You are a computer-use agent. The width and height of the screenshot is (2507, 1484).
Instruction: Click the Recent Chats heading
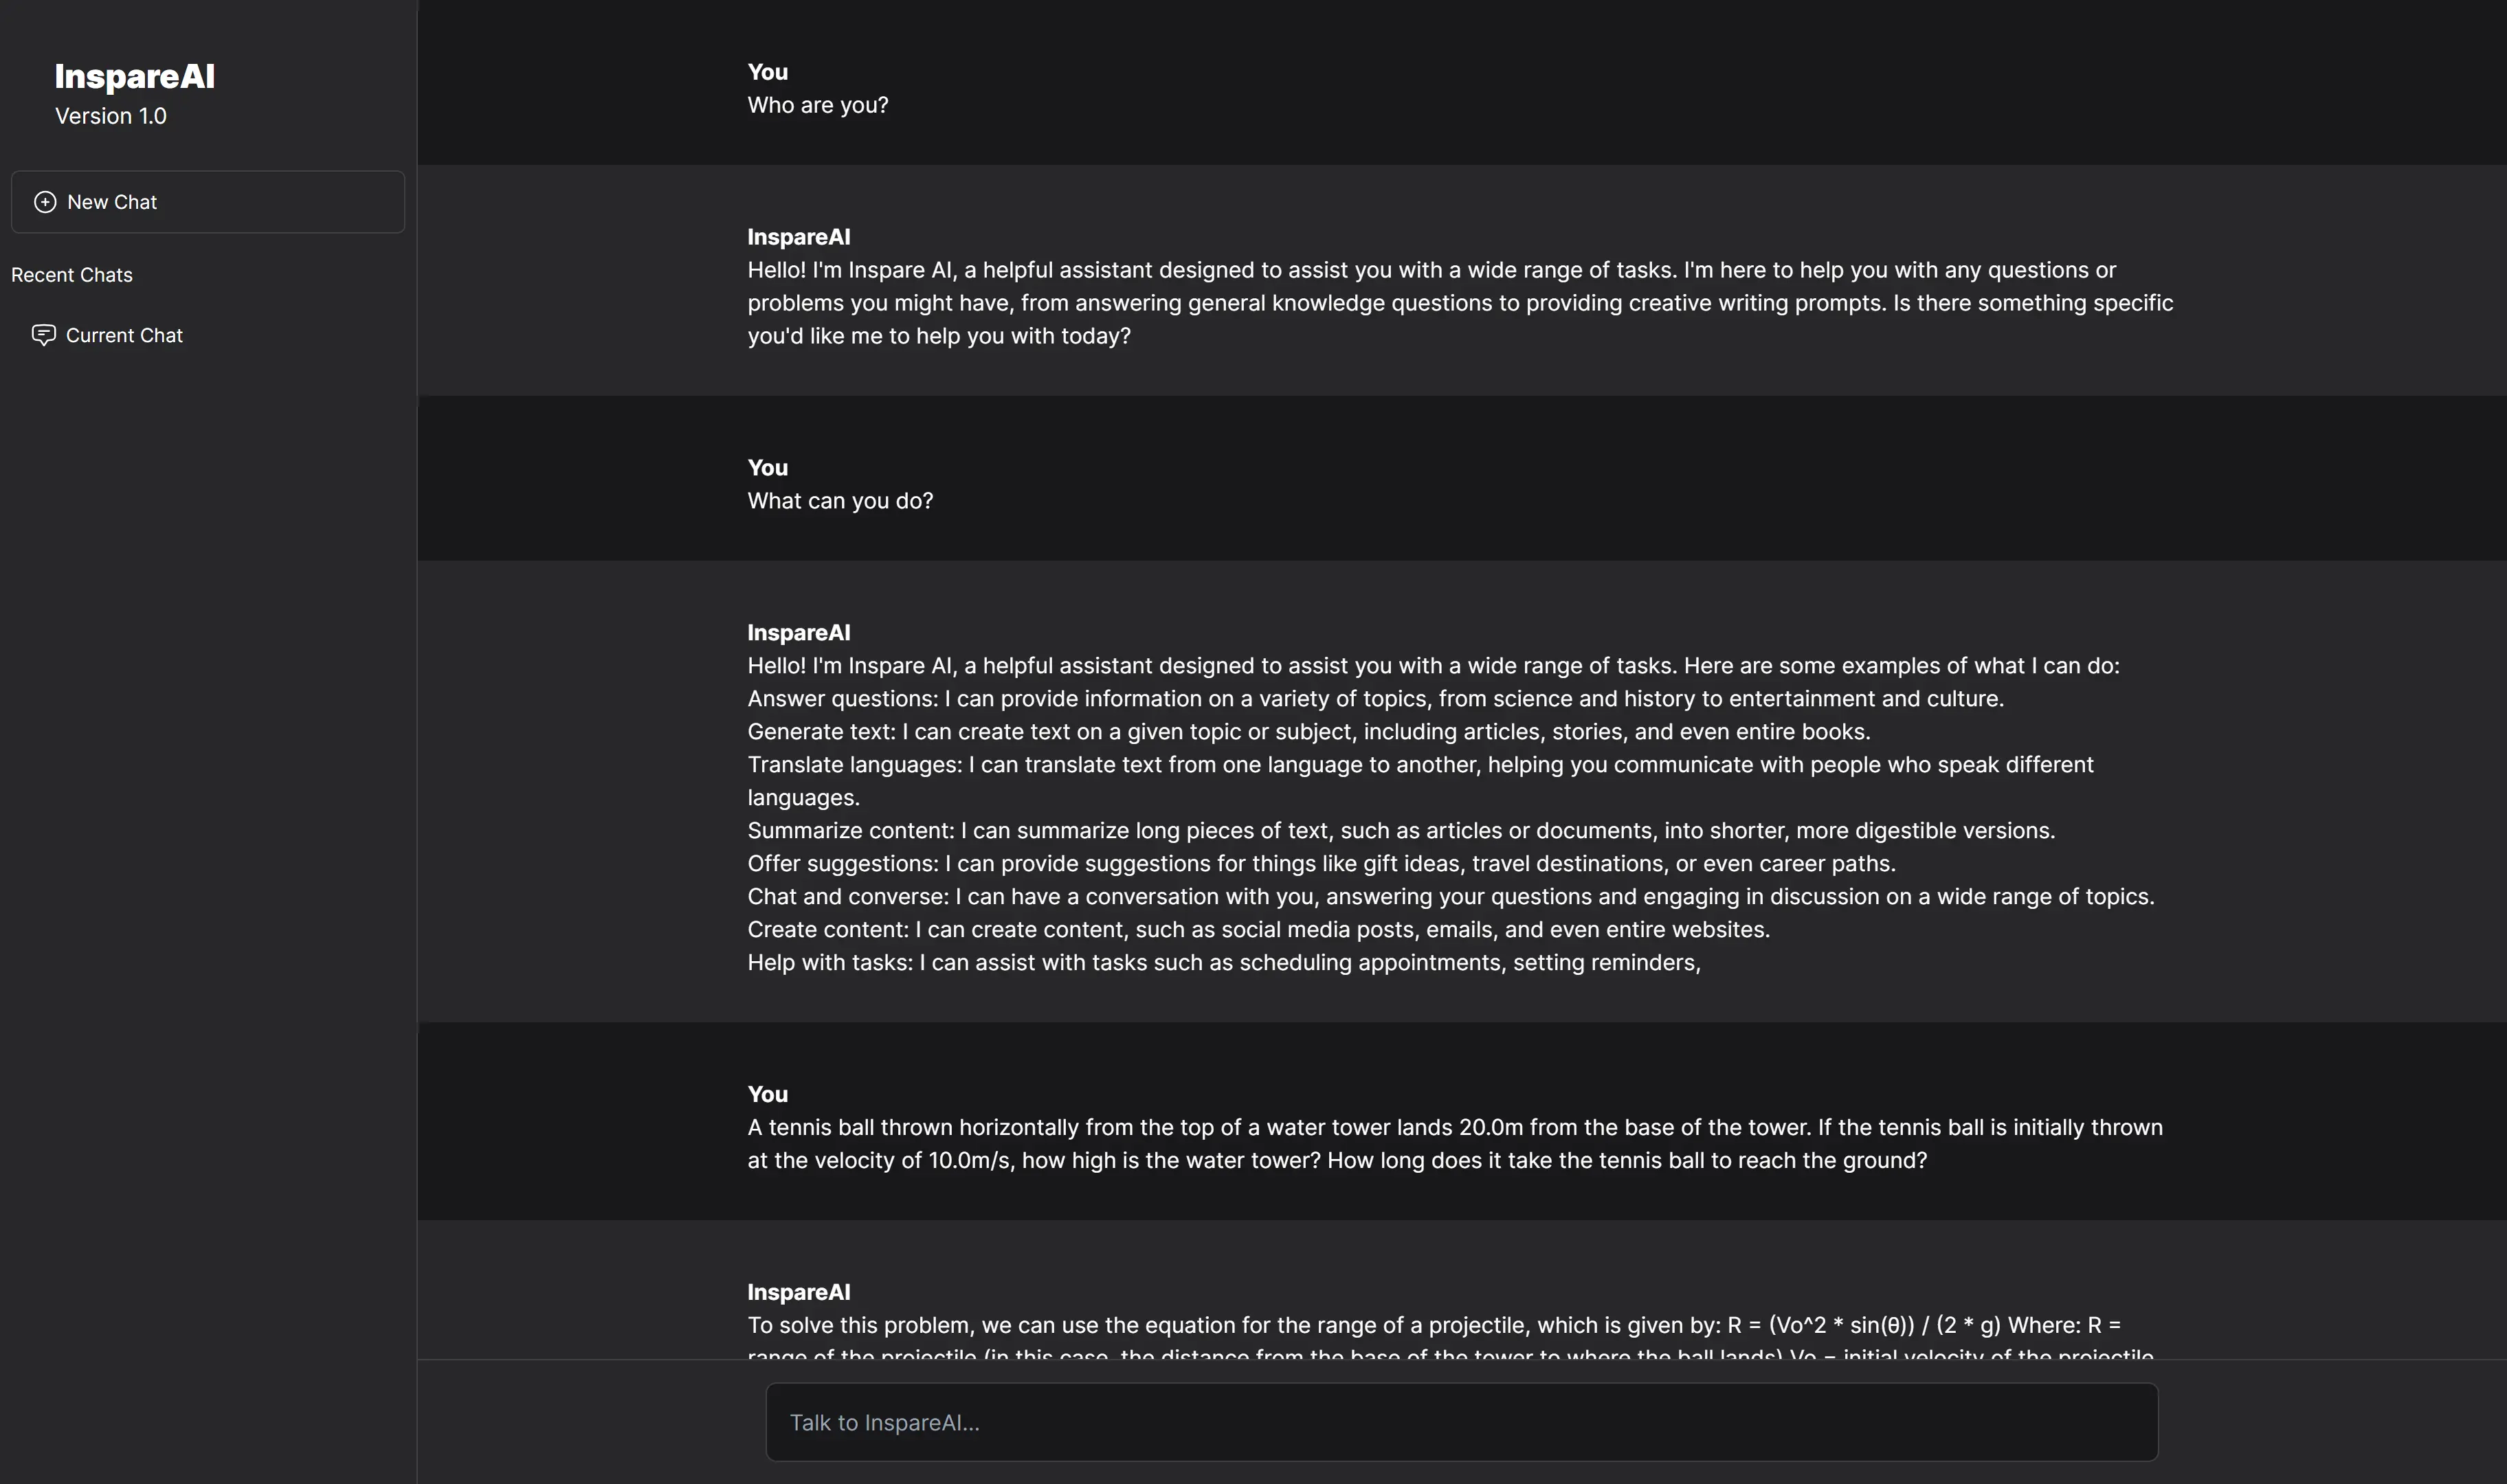pyautogui.click(x=72, y=275)
